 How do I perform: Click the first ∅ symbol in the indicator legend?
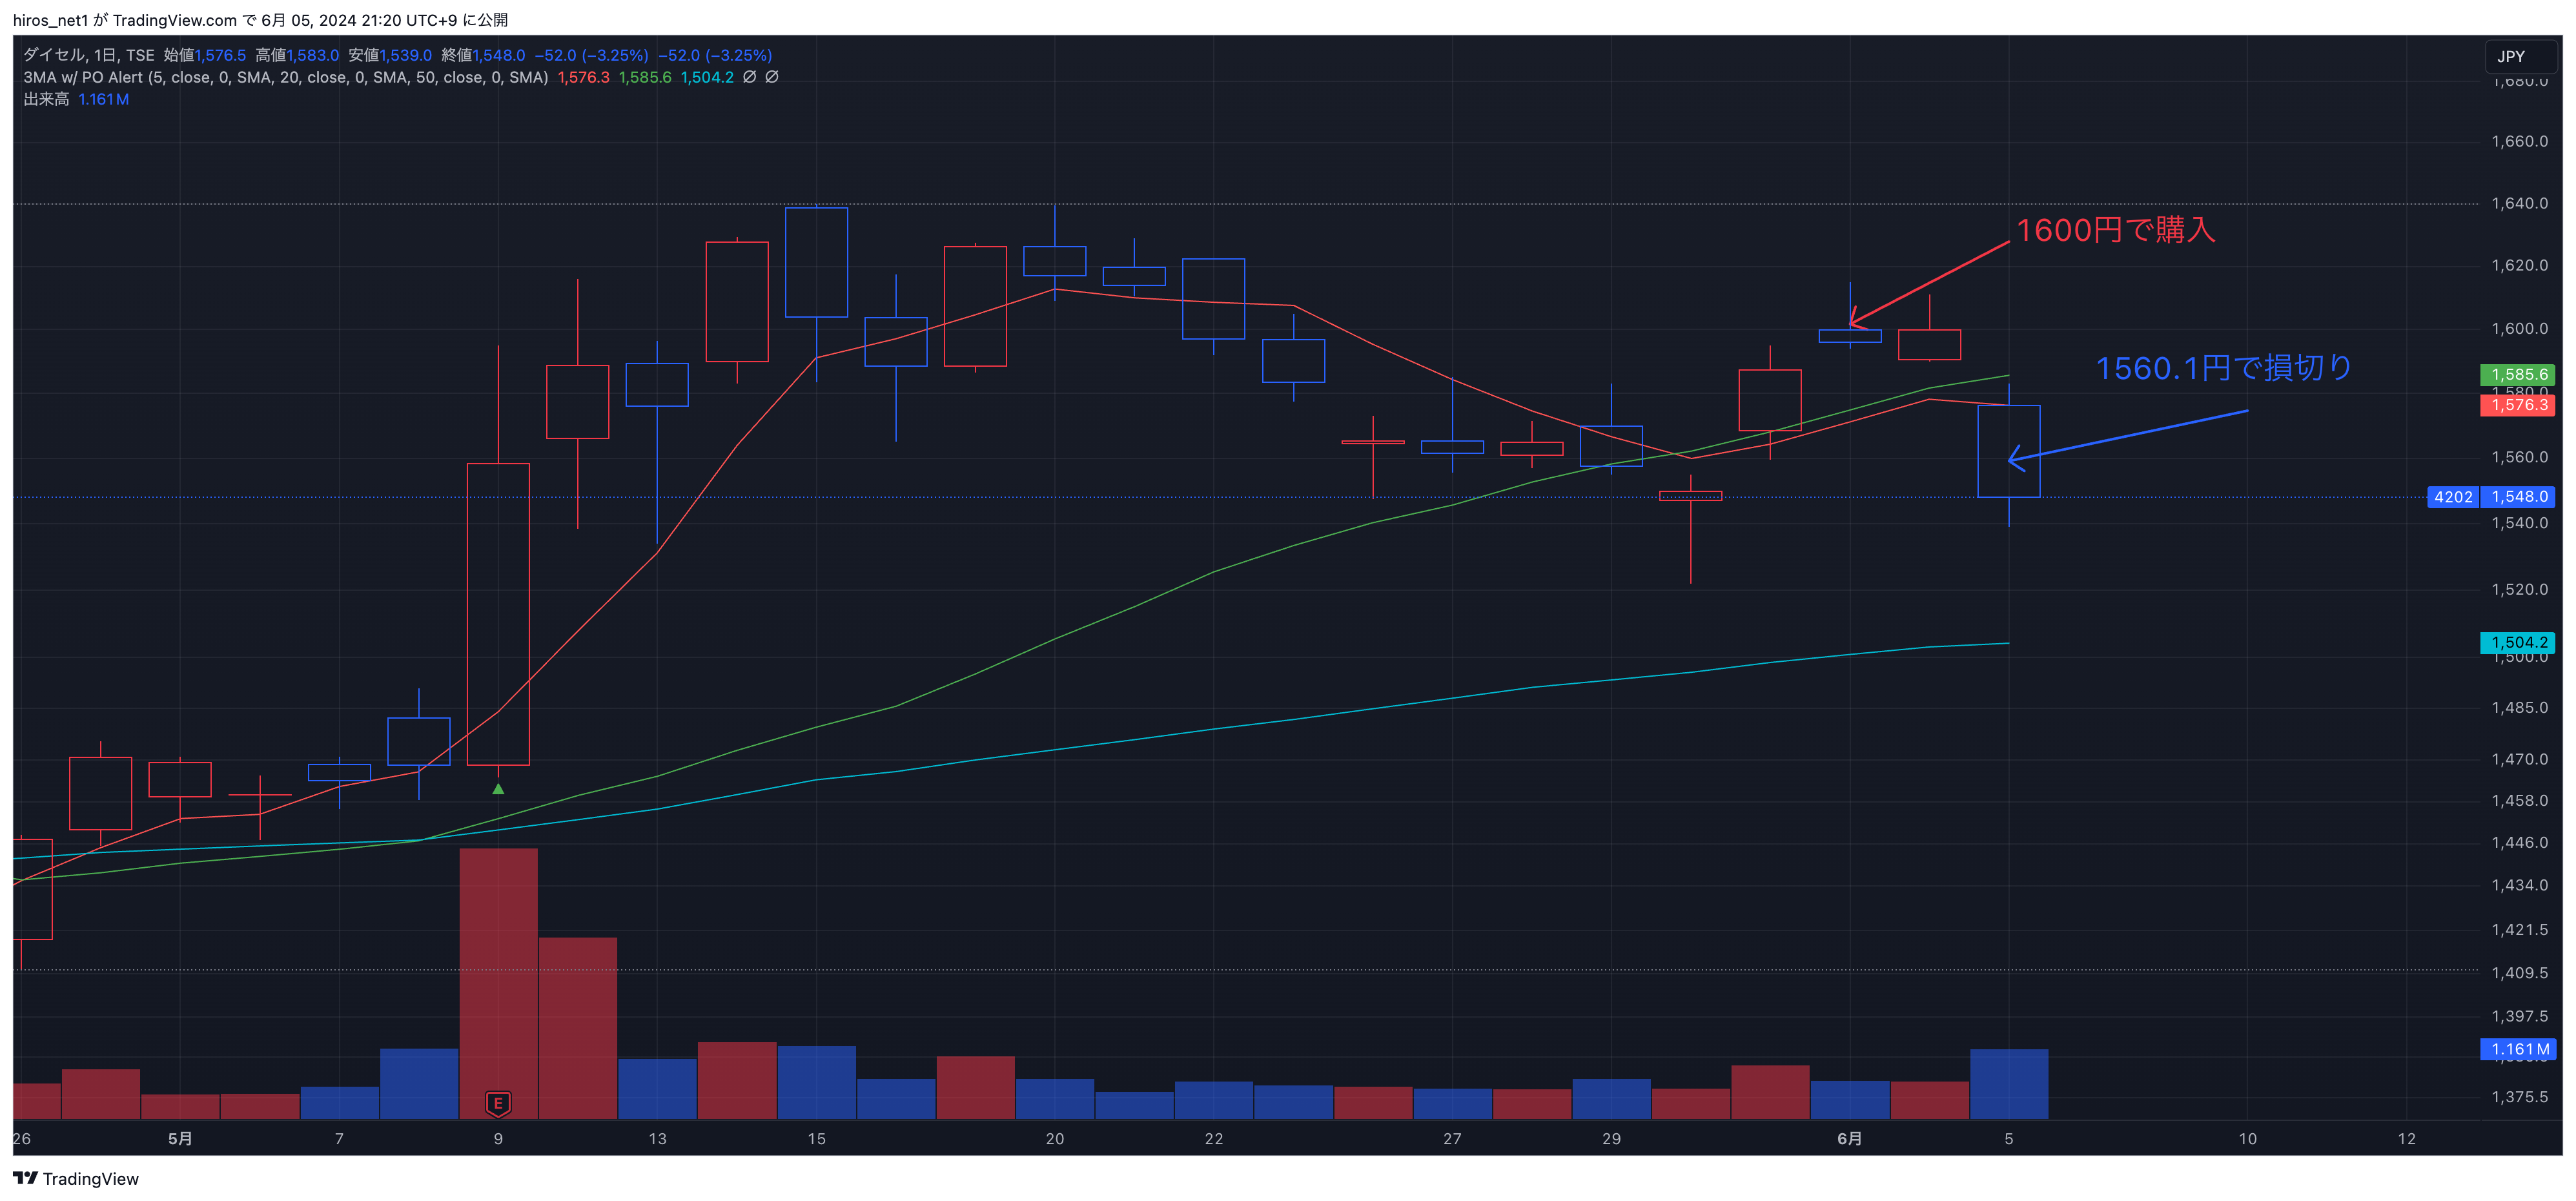click(x=749, y=77)
